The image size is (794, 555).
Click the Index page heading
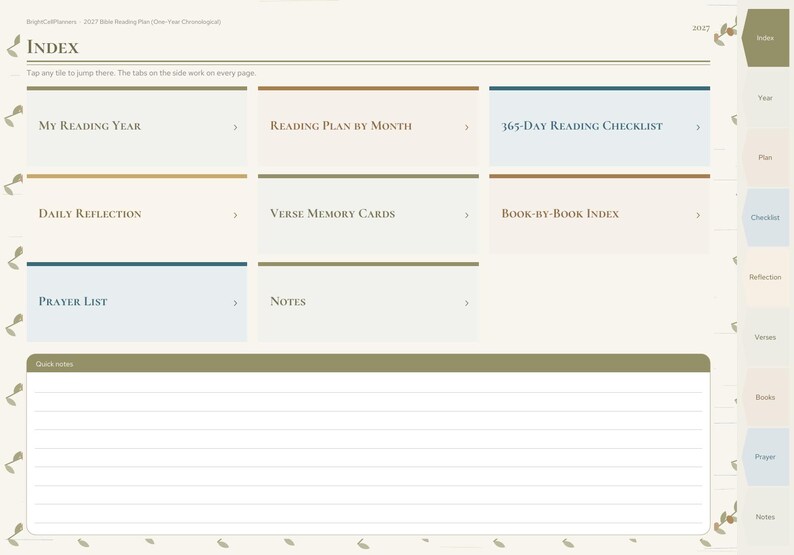53,47
